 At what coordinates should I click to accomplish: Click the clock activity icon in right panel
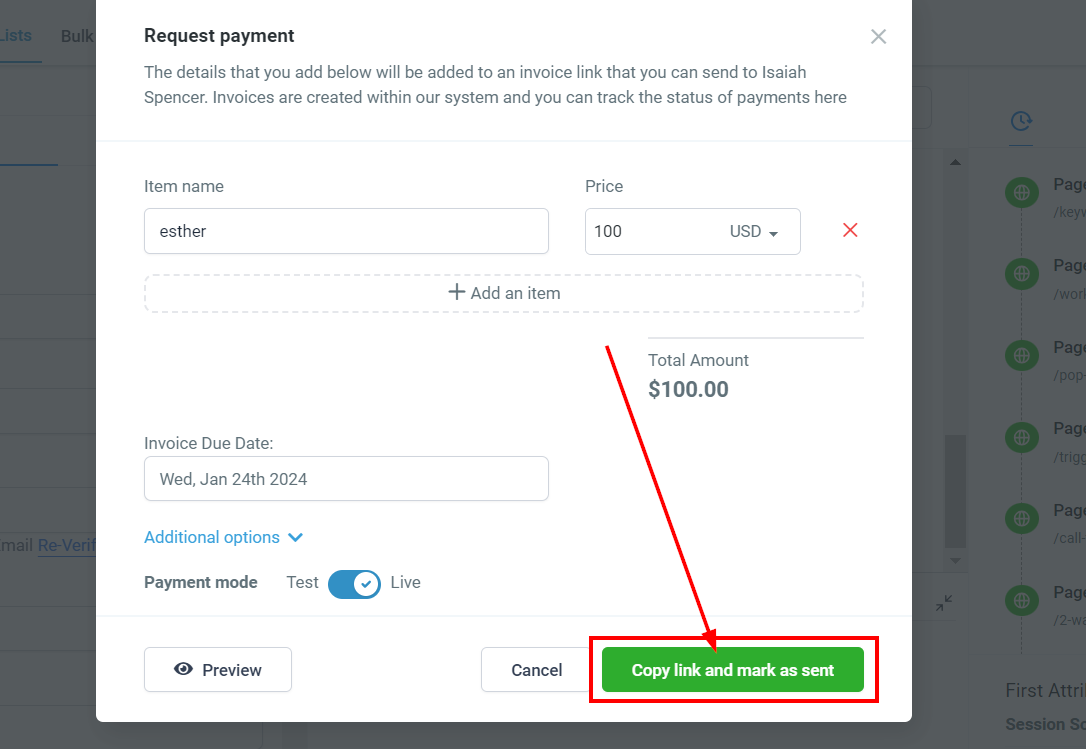point(1021,121)
